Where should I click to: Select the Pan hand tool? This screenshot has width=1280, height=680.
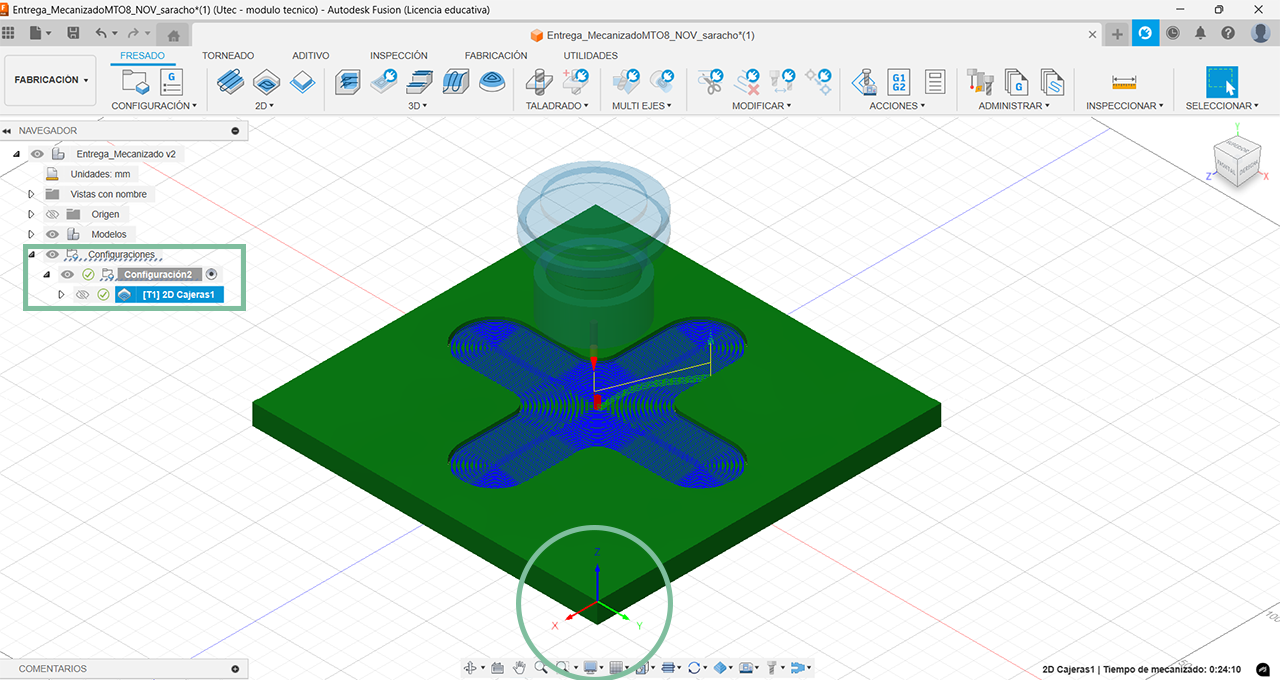click(519, 667)
